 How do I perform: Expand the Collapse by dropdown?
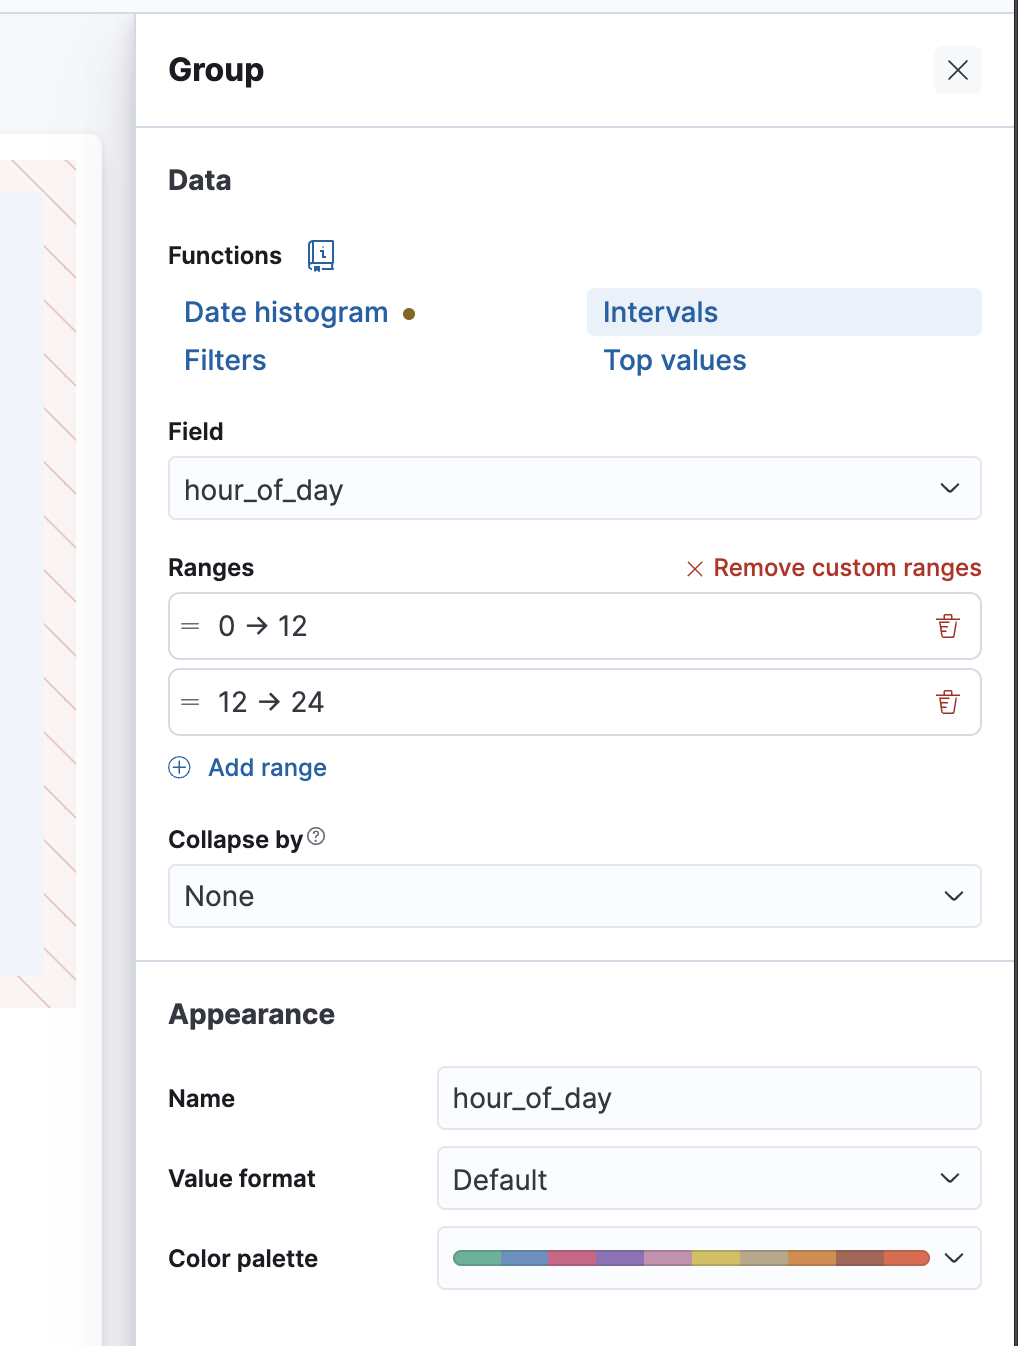[x=574, y=896]
